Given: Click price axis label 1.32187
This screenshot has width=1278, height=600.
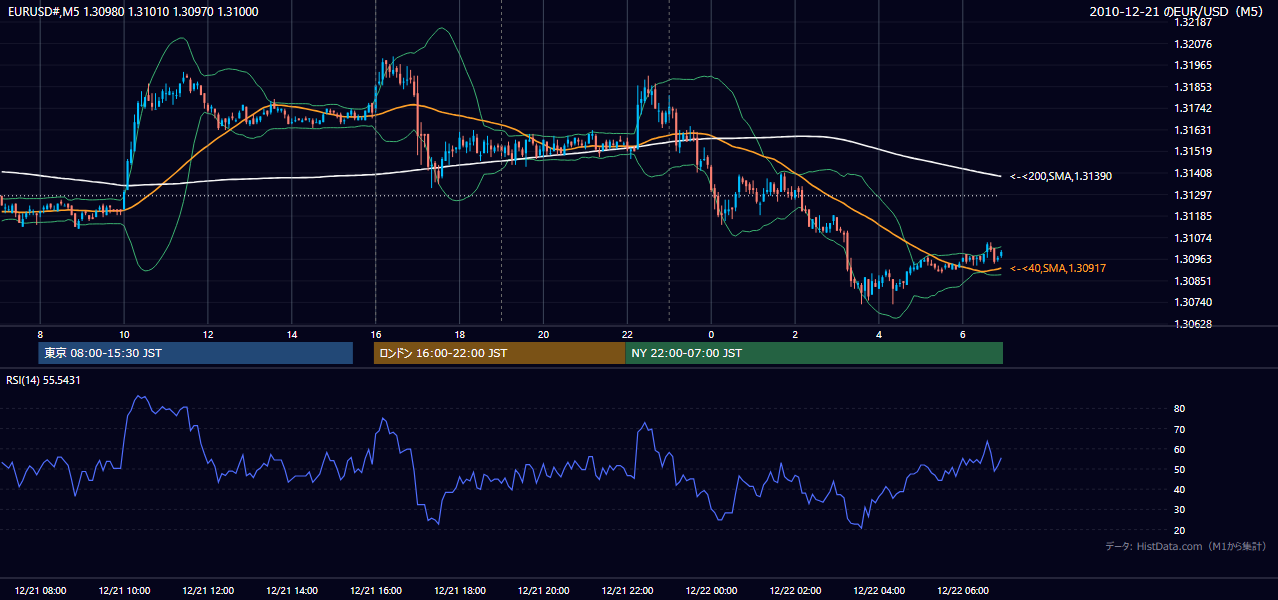Looking at the screenshot, I should point(1193,22).
